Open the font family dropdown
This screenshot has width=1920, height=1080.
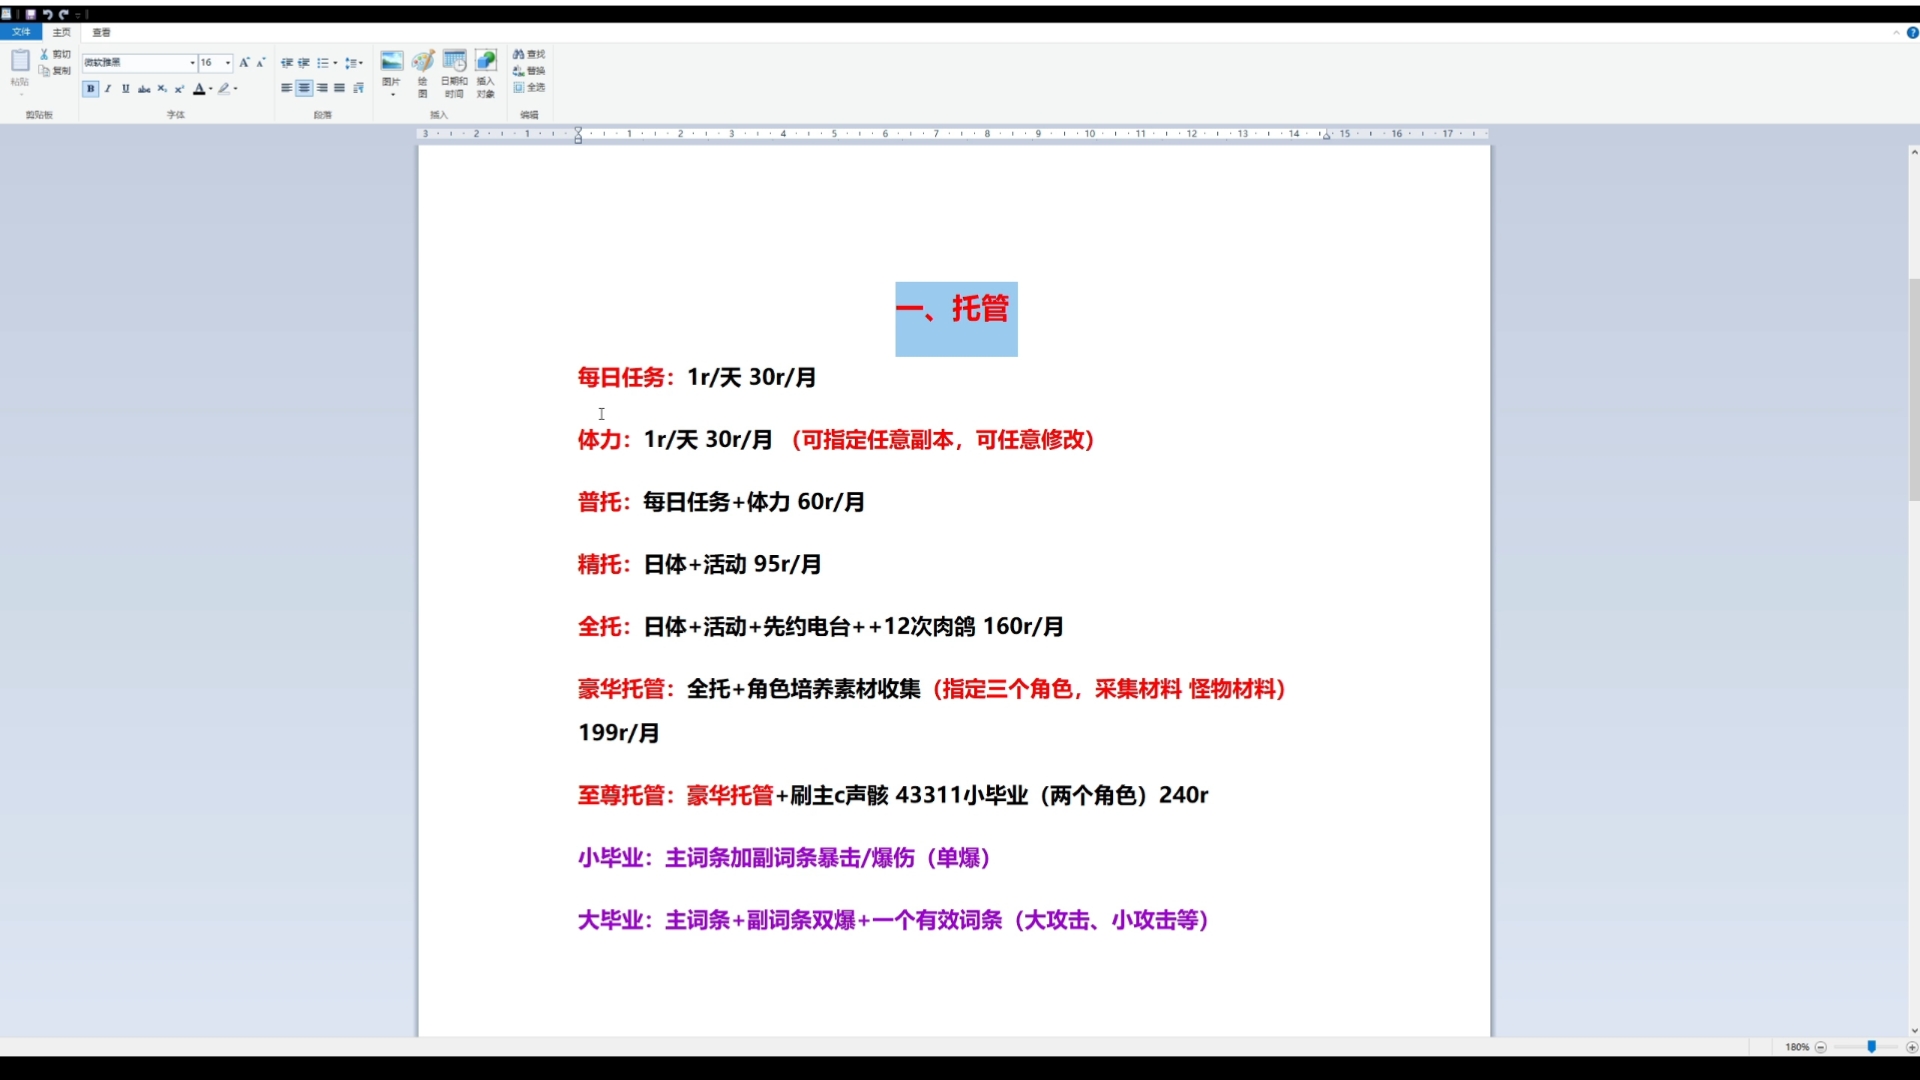pyautogui.click(x=192, y=63)
